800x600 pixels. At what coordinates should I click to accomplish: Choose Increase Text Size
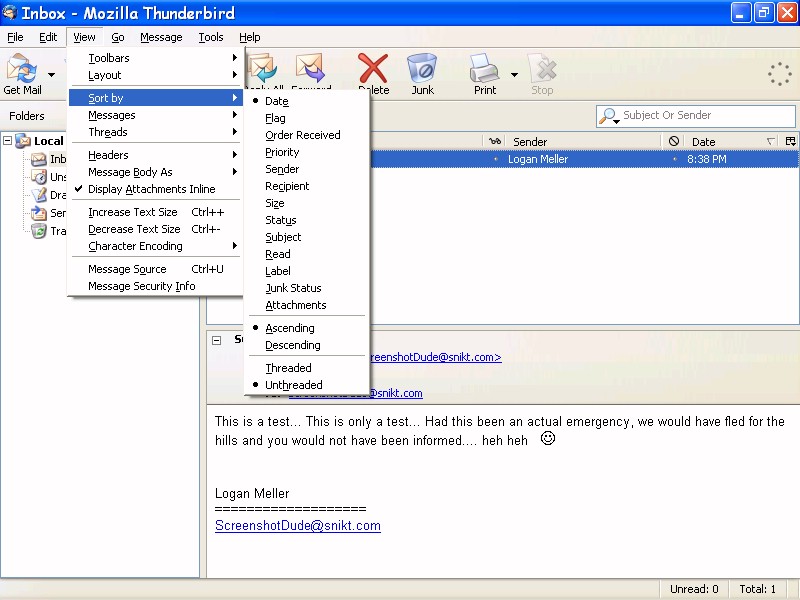(x=155, y=212)
